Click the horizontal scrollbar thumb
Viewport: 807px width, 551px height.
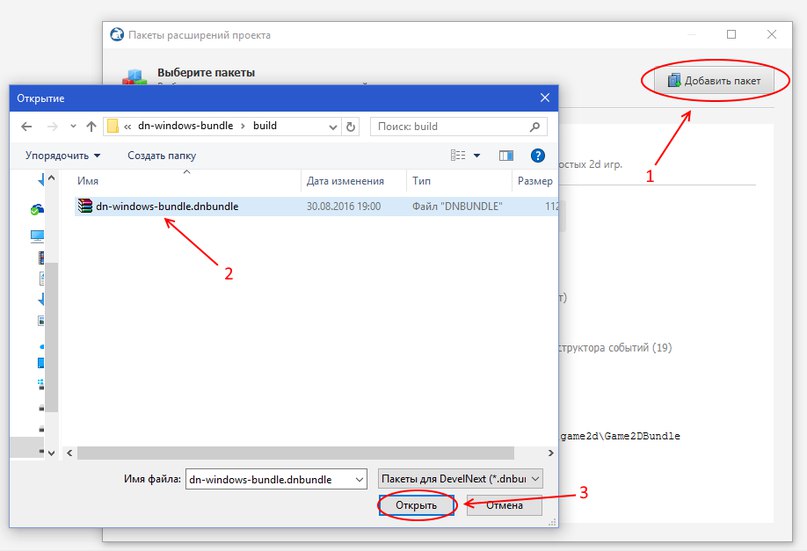tap(295, 453)
